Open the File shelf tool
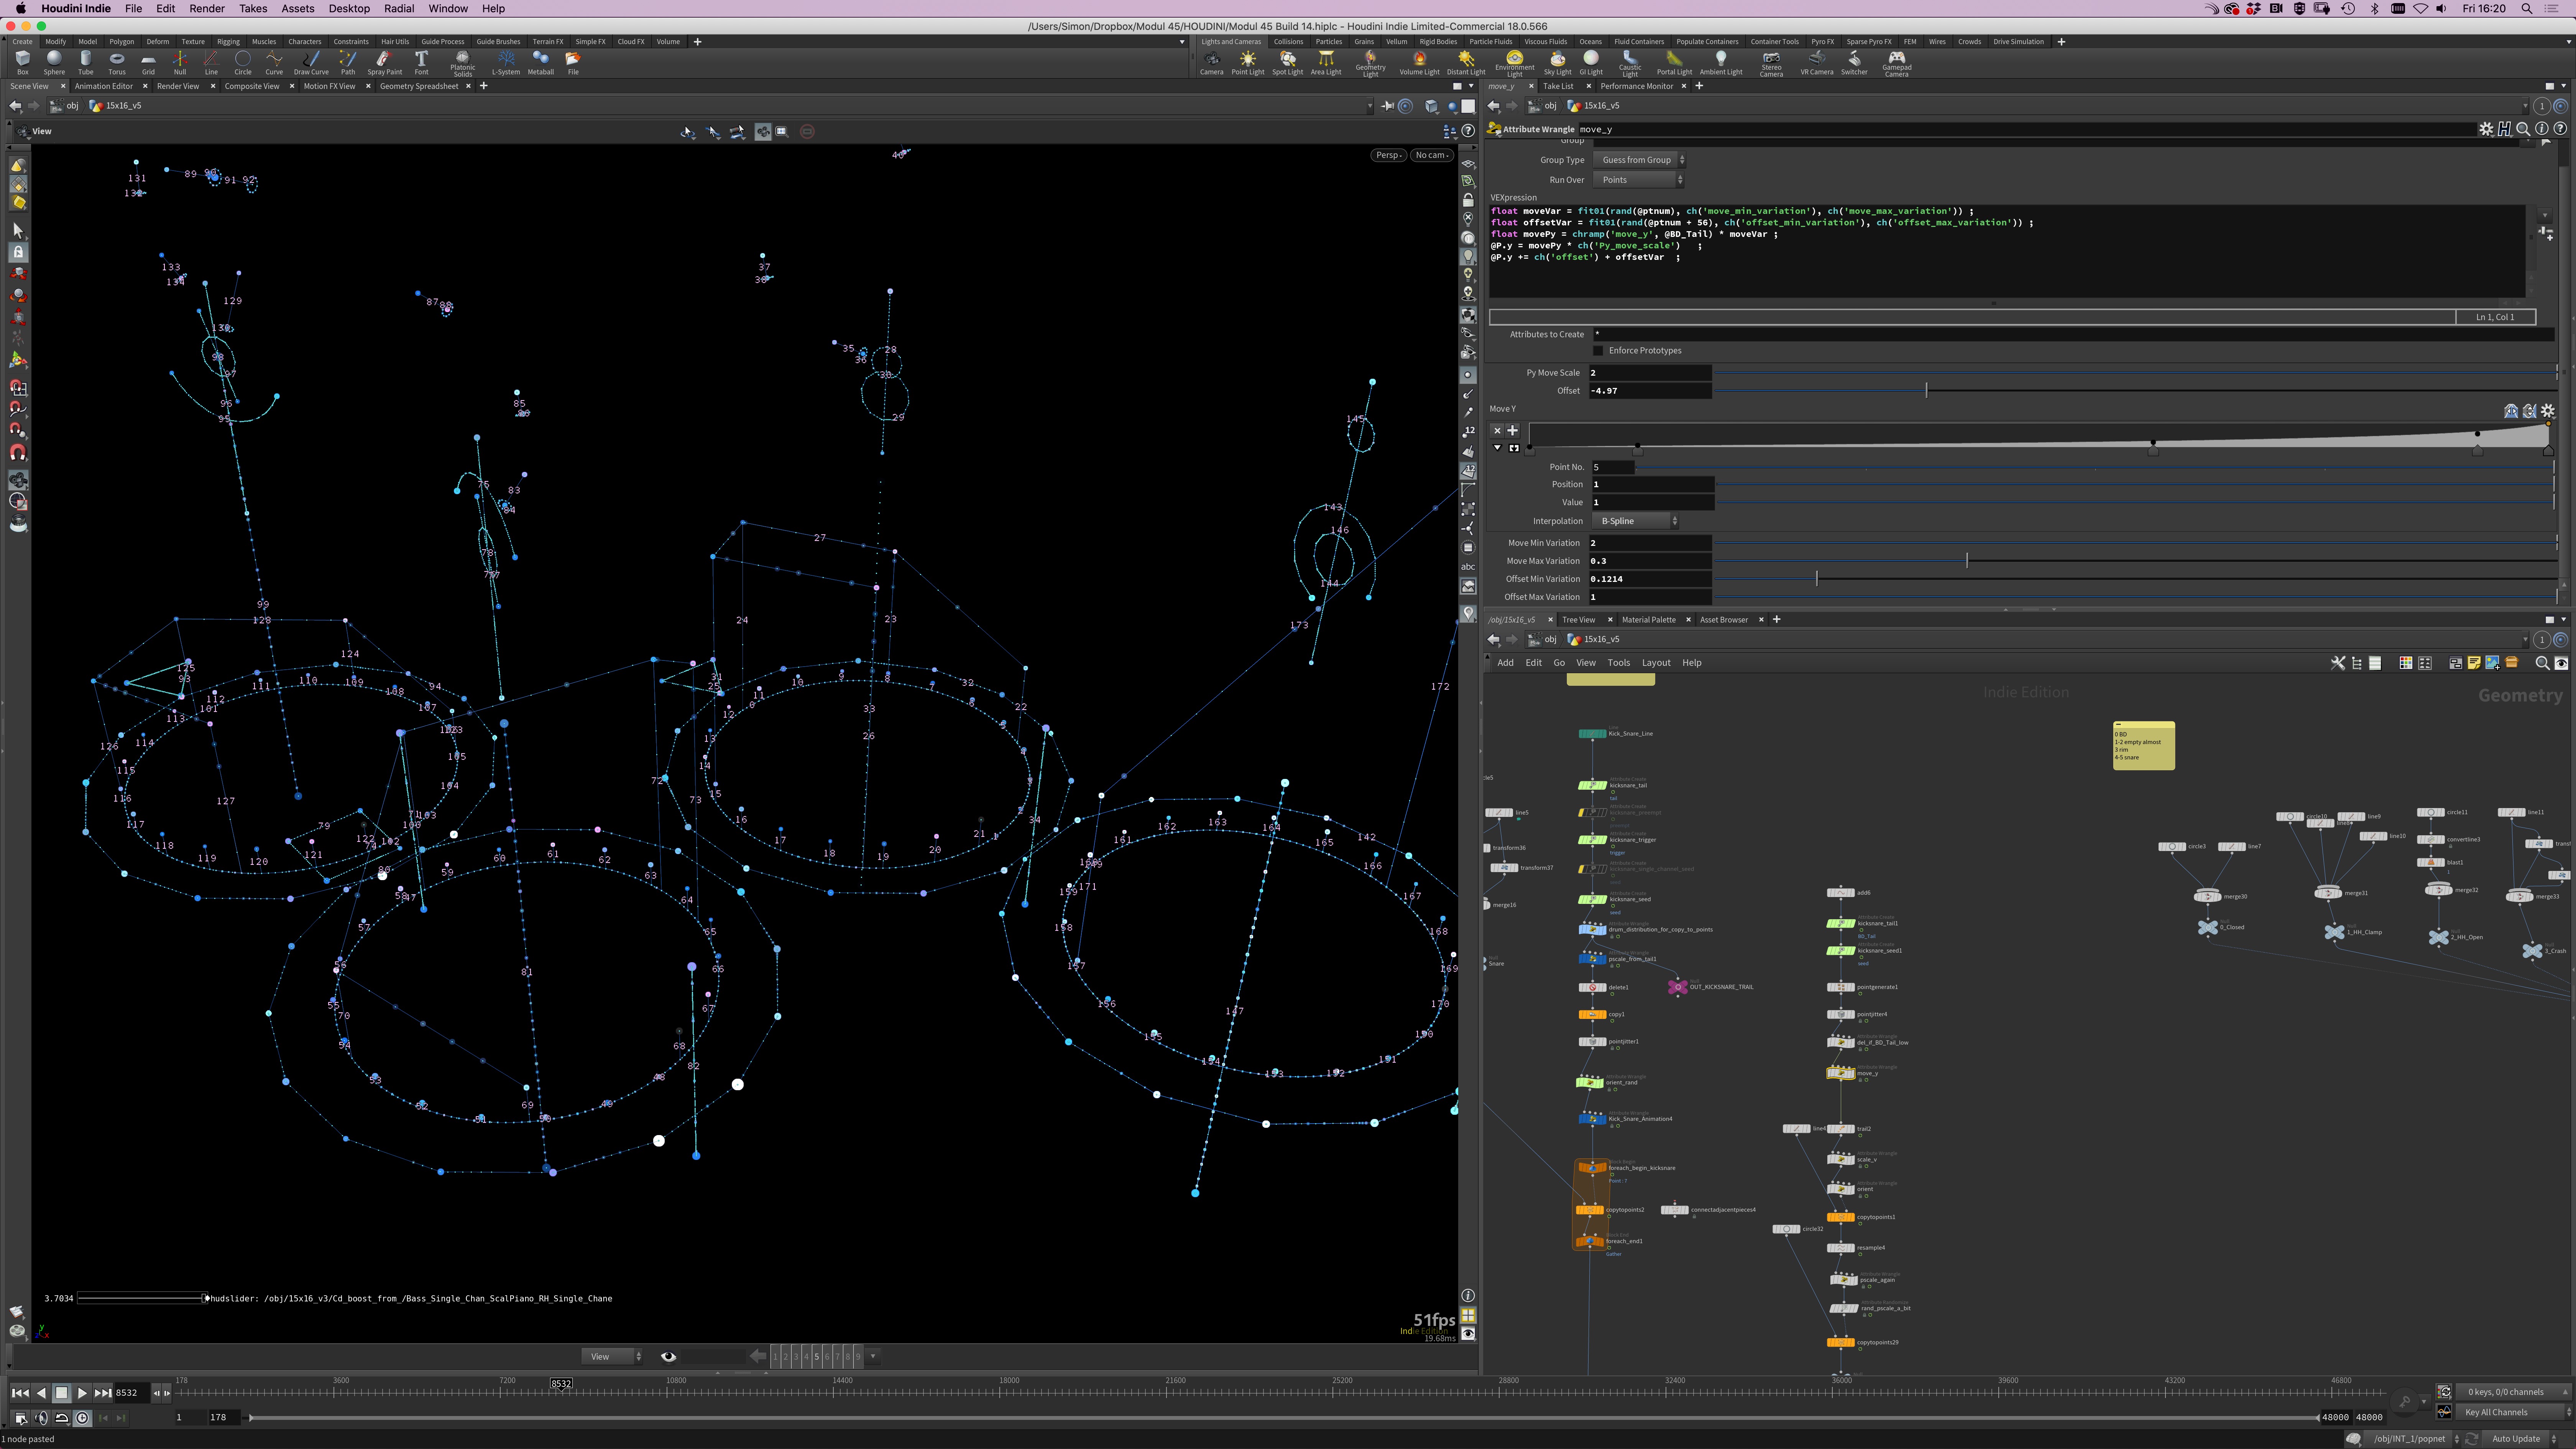This screenshot has width=2576, height=1449. [x=573, y=63]
